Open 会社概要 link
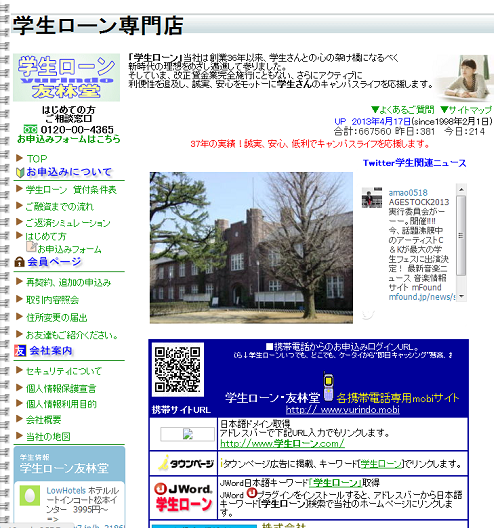 point(44,420)
